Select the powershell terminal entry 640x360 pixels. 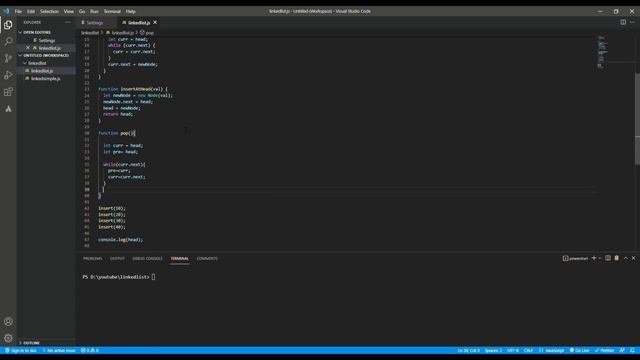(x=576, y=258)
